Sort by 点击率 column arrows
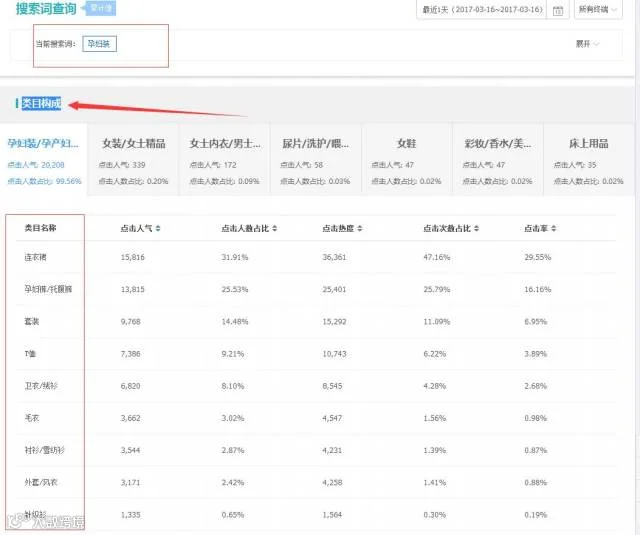The height and width of the screenshot is (535, 640). coord(553,229)
